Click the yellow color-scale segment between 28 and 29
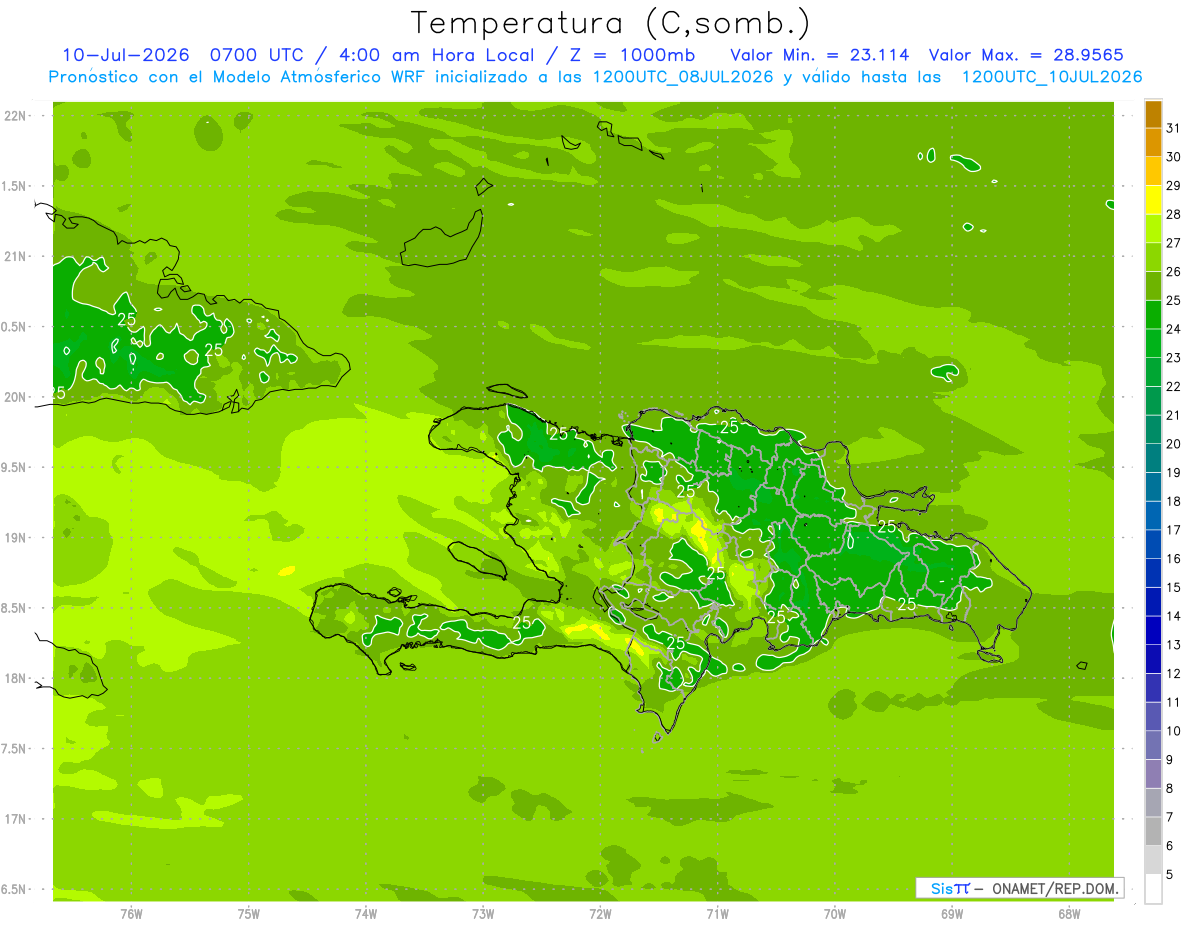The image size is (1200, 927). coord(1153,201)
